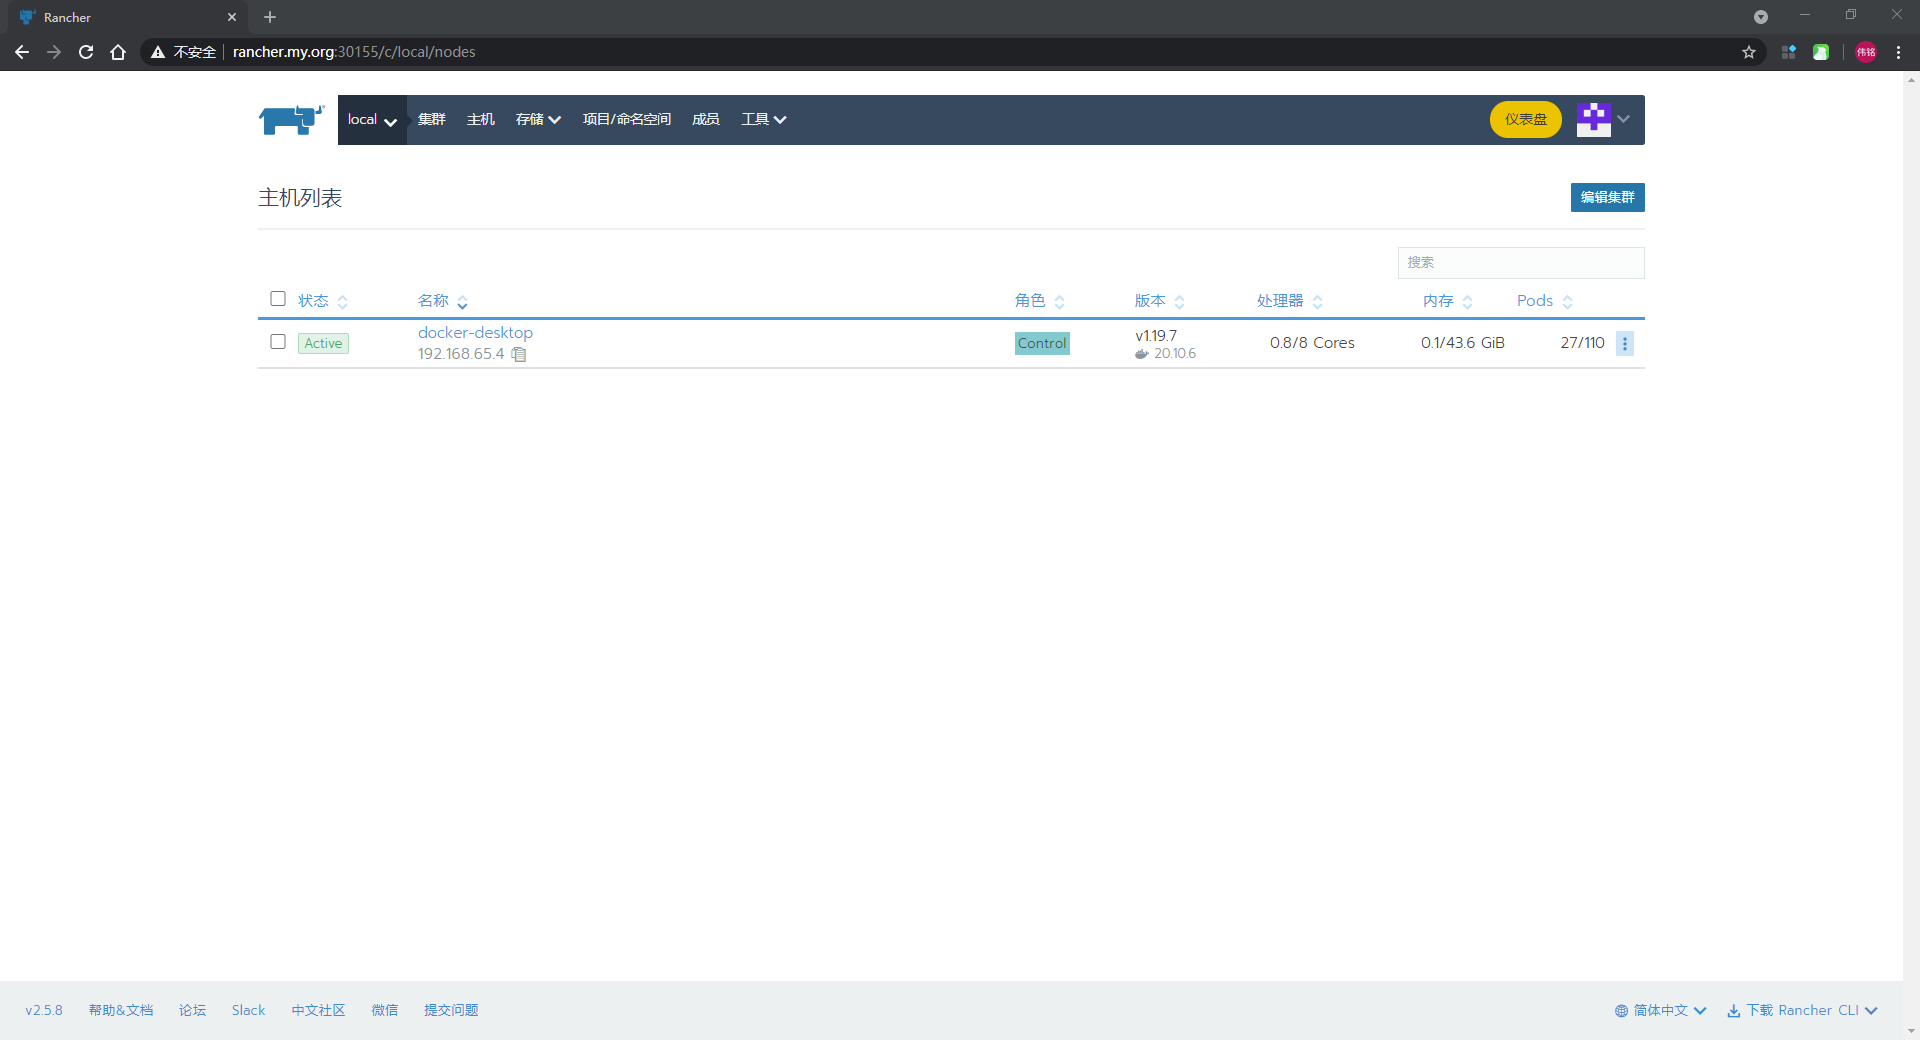Image resolution: width=1920 pixels, height=1040 pixels.
Task: Click the 编辑集群 edit cluster button
Action: pyautogui.click(x=1607, y=197)
